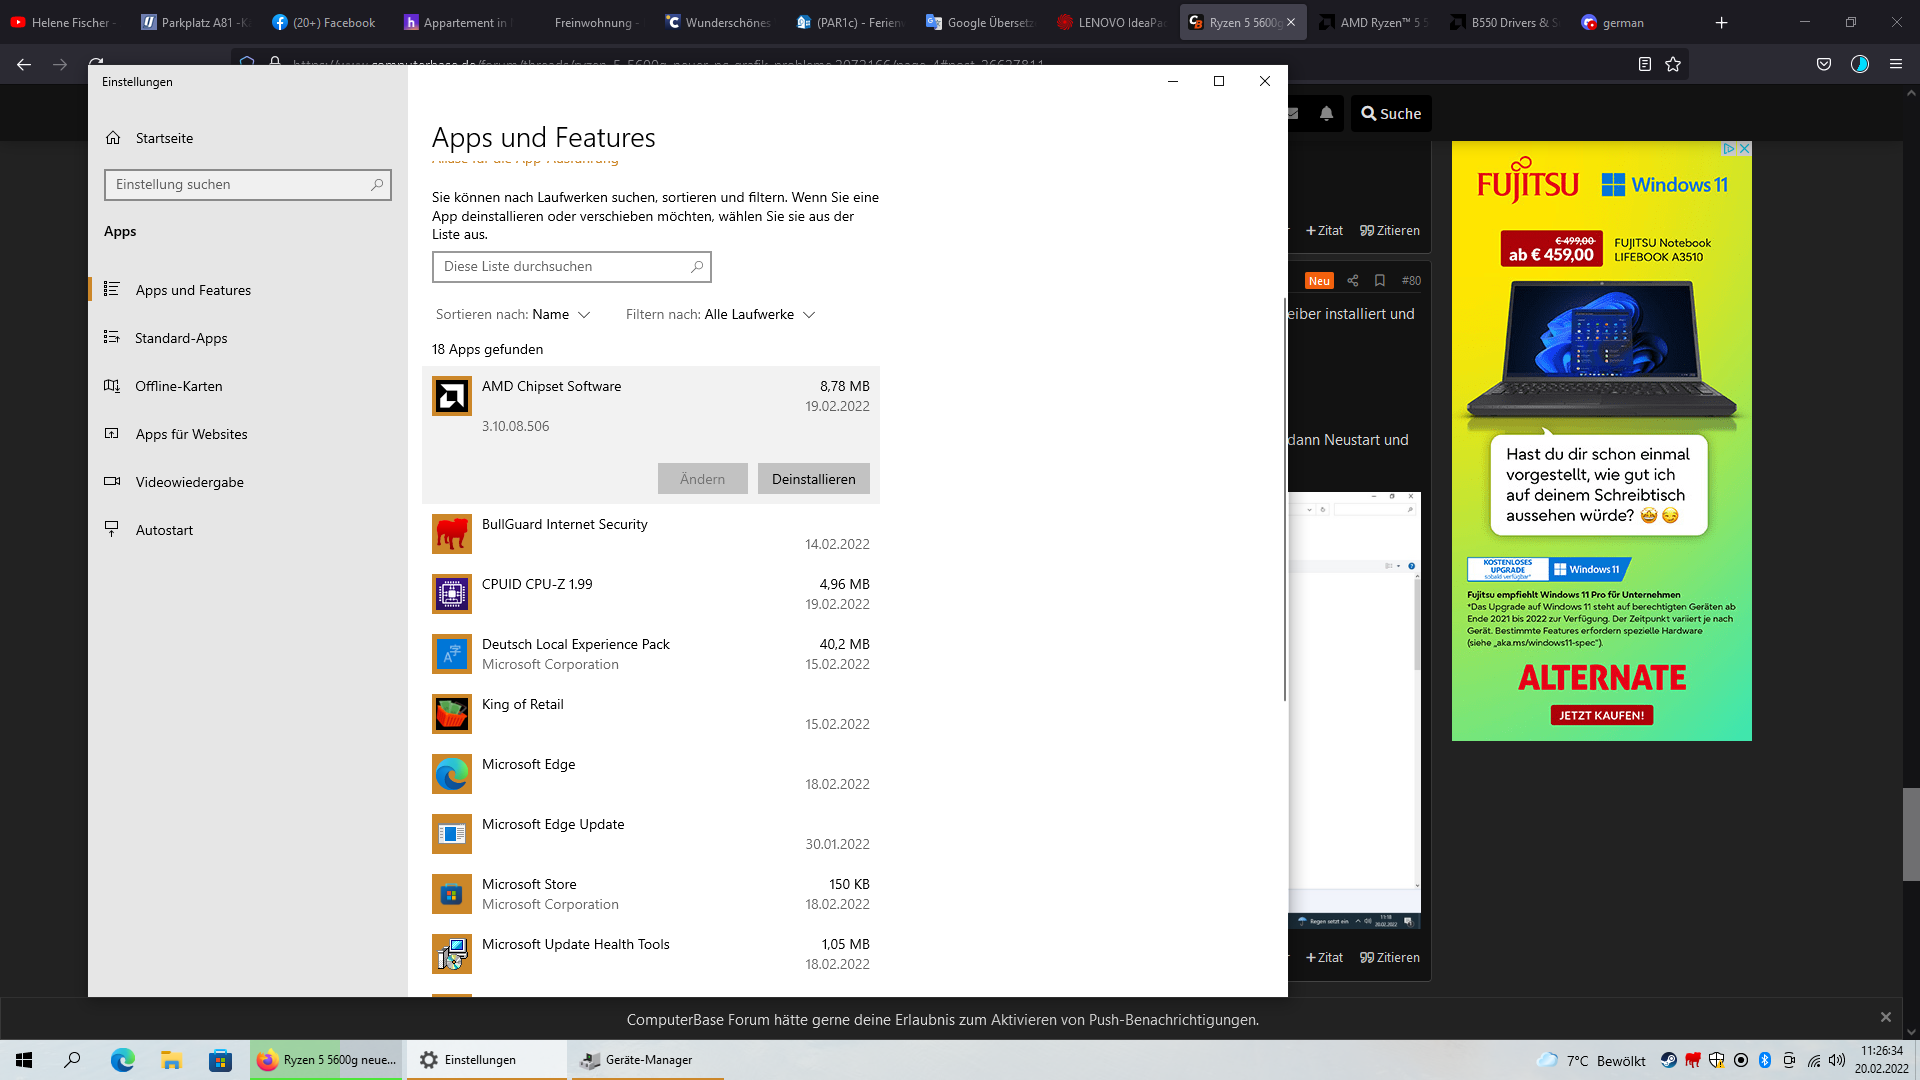
Task: Open File Explorer from the taskbar
Action: pos(171,1060)
